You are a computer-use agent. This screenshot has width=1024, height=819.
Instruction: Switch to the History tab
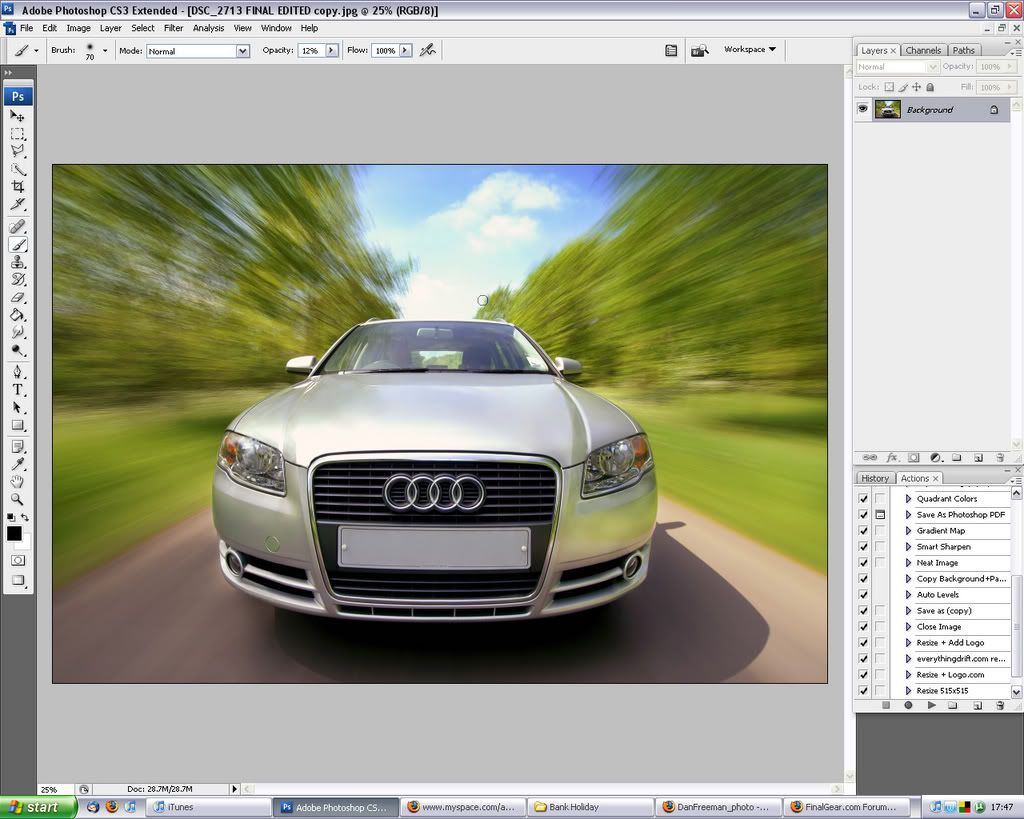point(874,478)
